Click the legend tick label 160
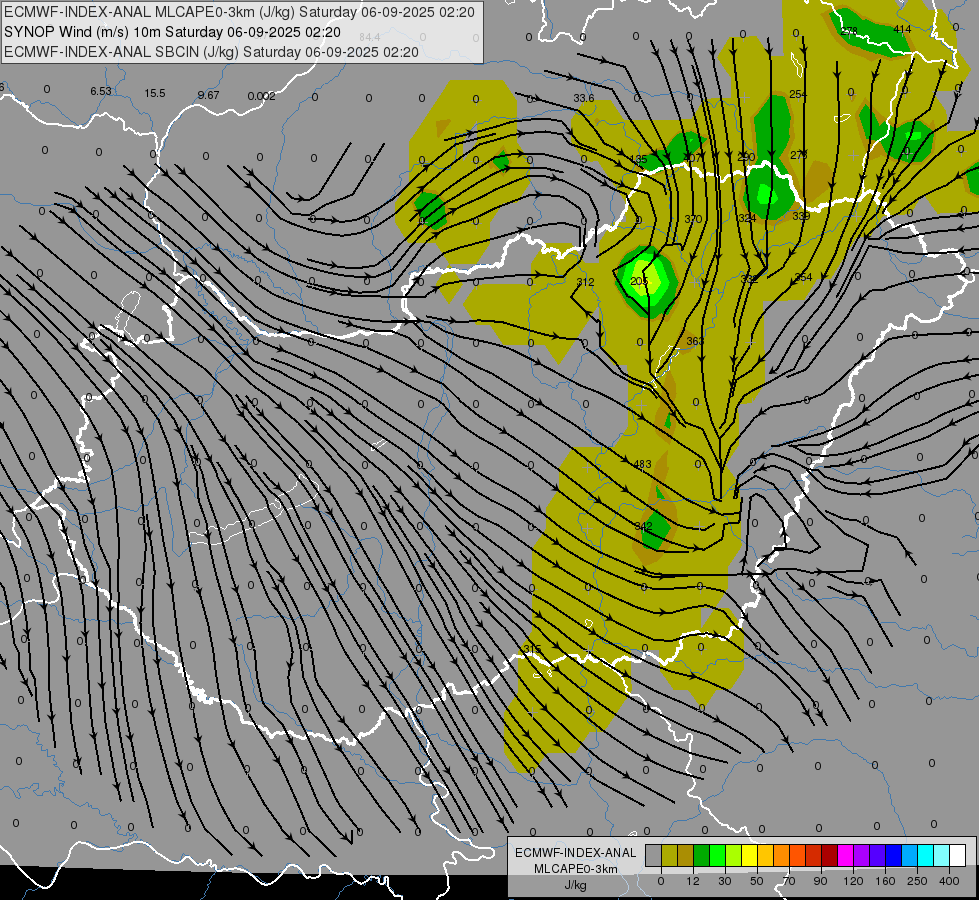Screen dimensions: 979x900 [885, 881]
